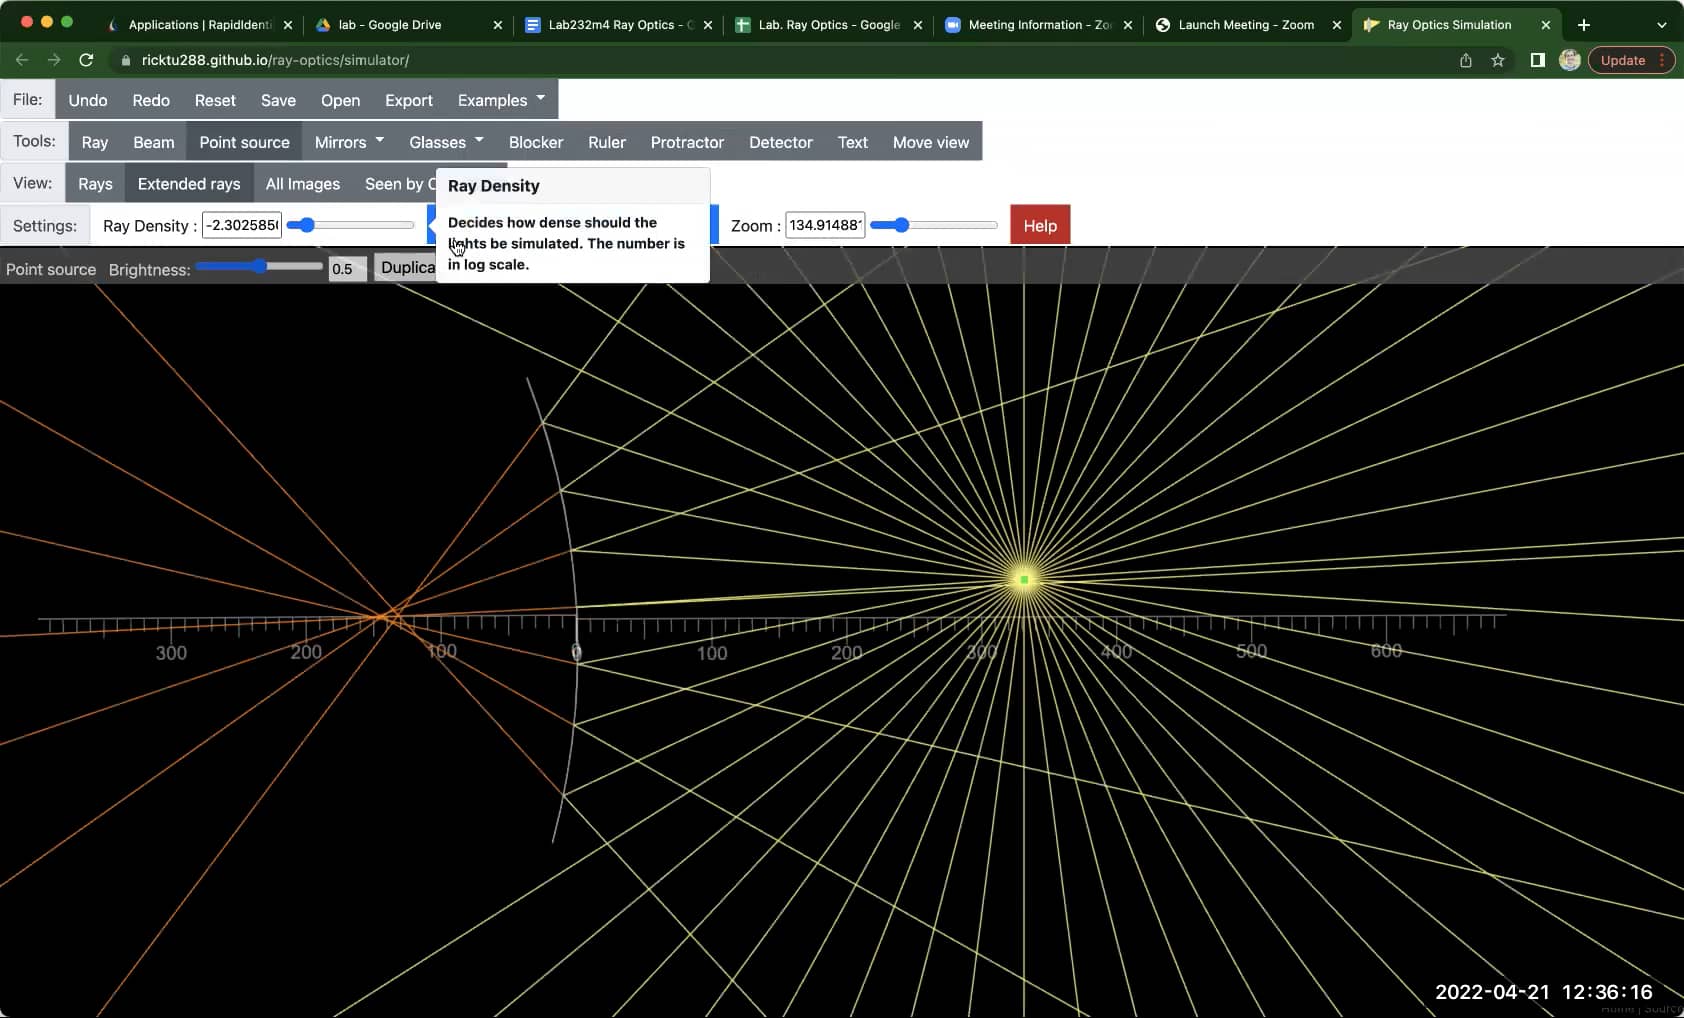Click the Zoom value input field

[824, 224]
